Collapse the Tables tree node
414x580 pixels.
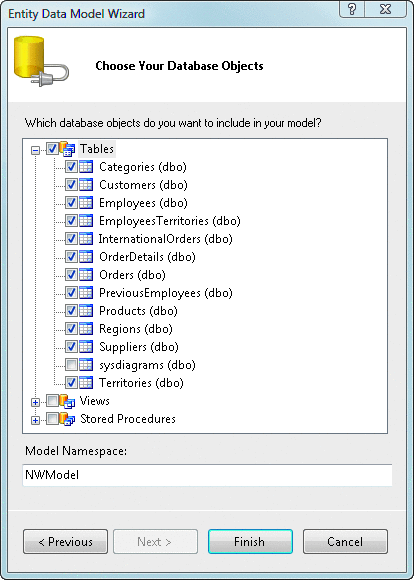36,150
